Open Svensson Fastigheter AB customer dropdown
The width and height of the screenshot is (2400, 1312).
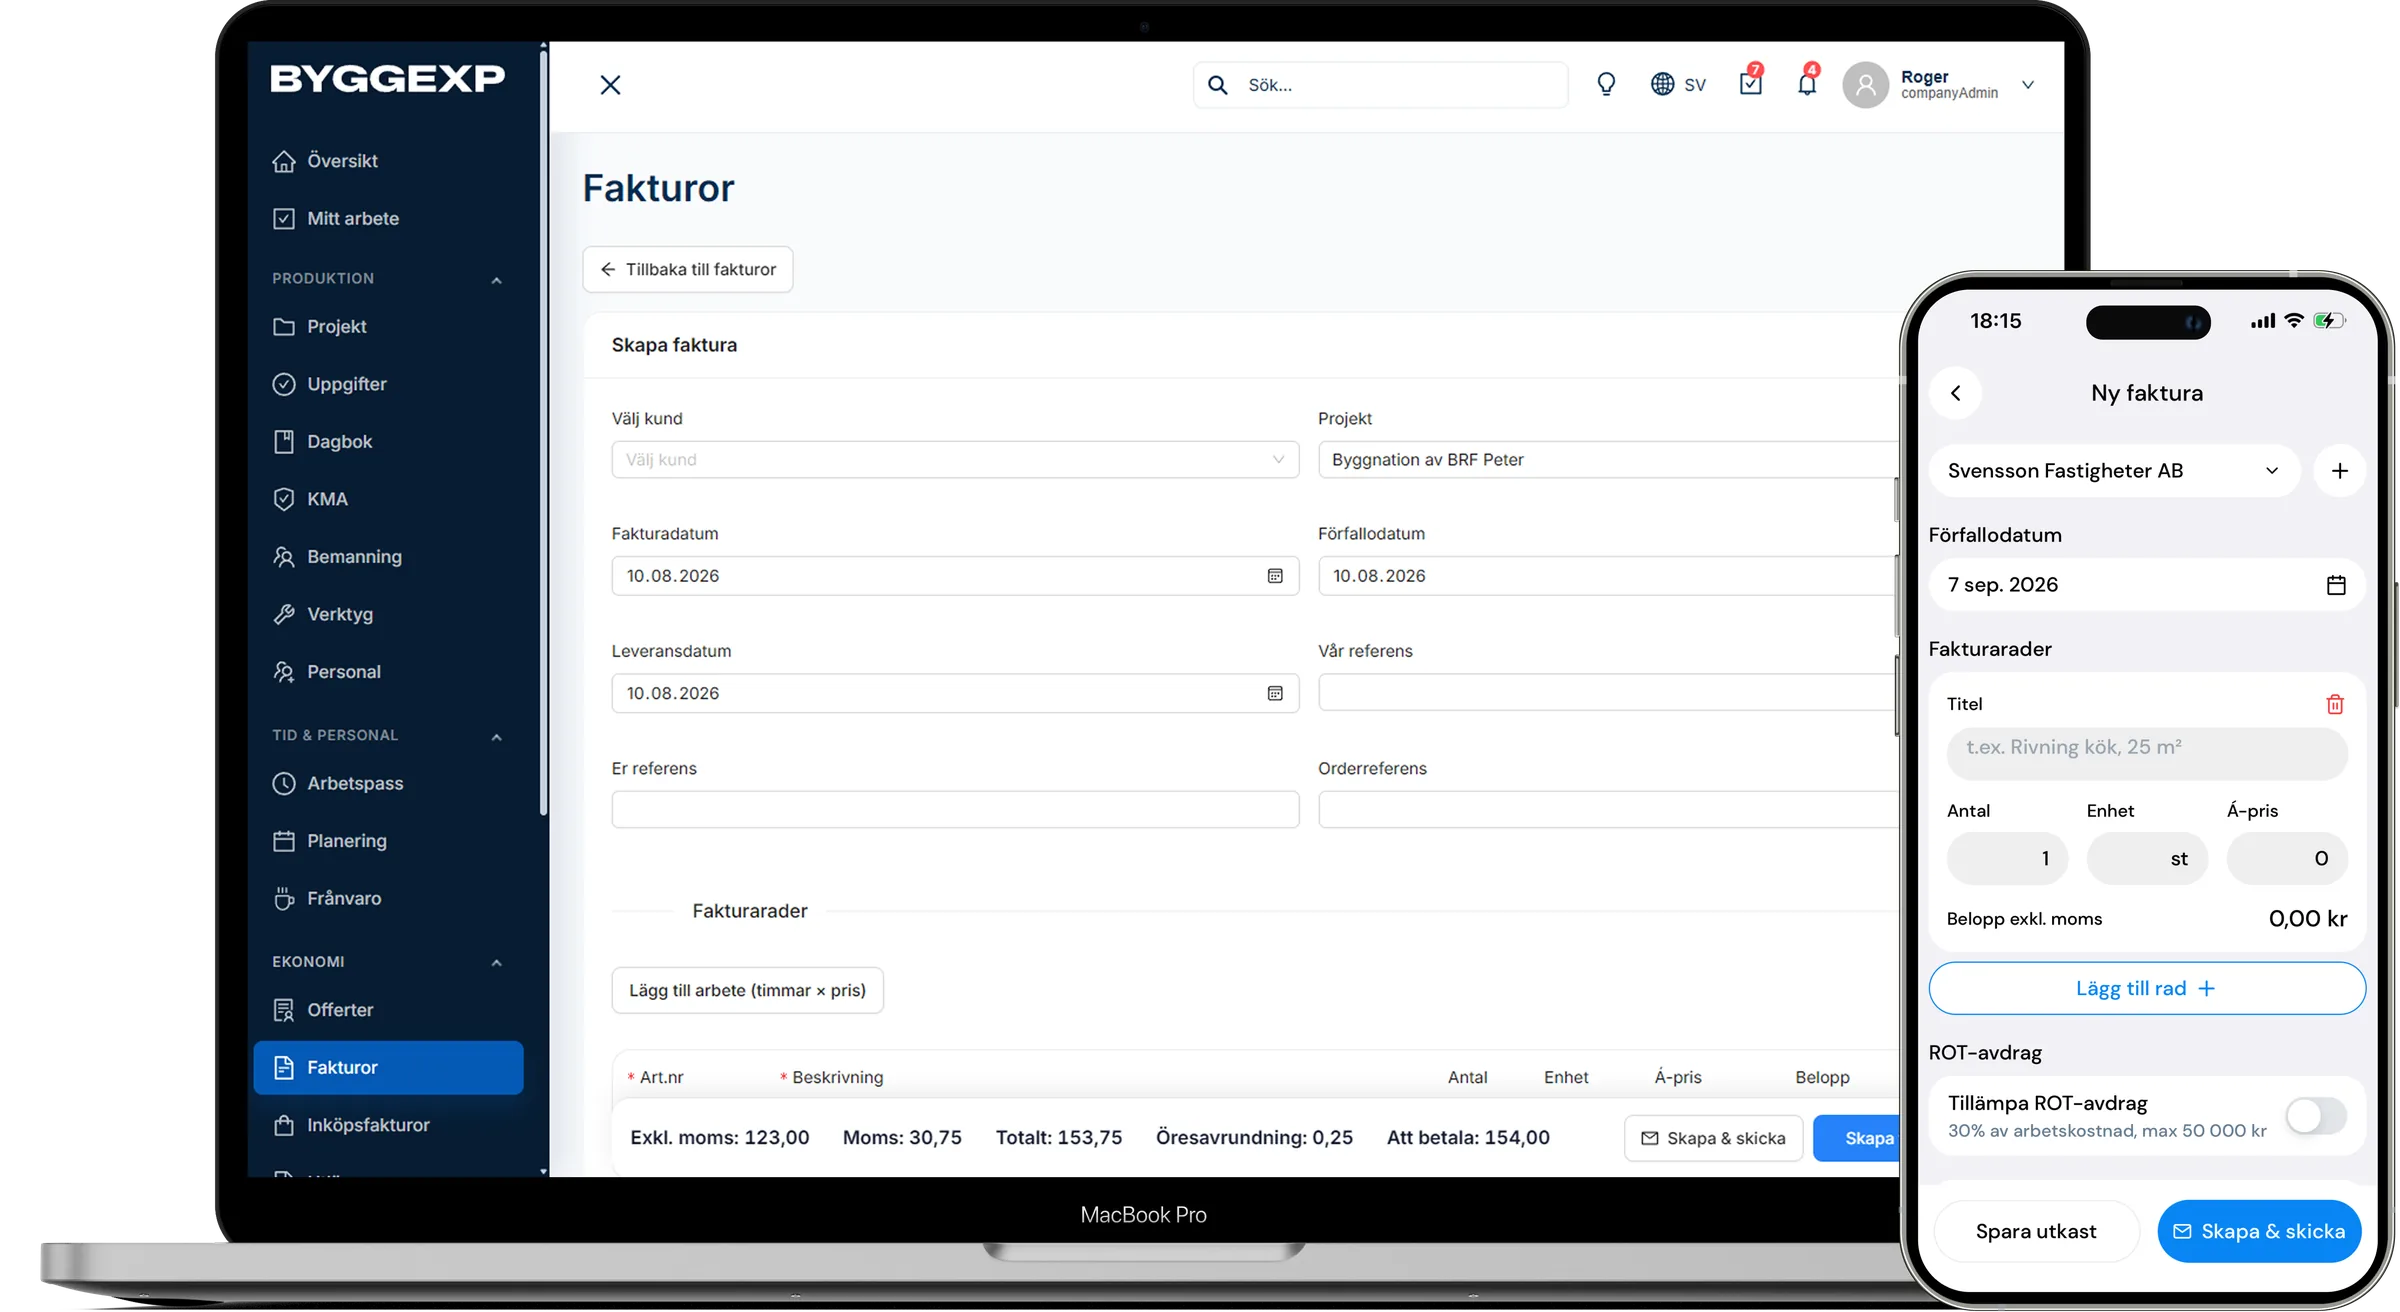pos(2114,471)
